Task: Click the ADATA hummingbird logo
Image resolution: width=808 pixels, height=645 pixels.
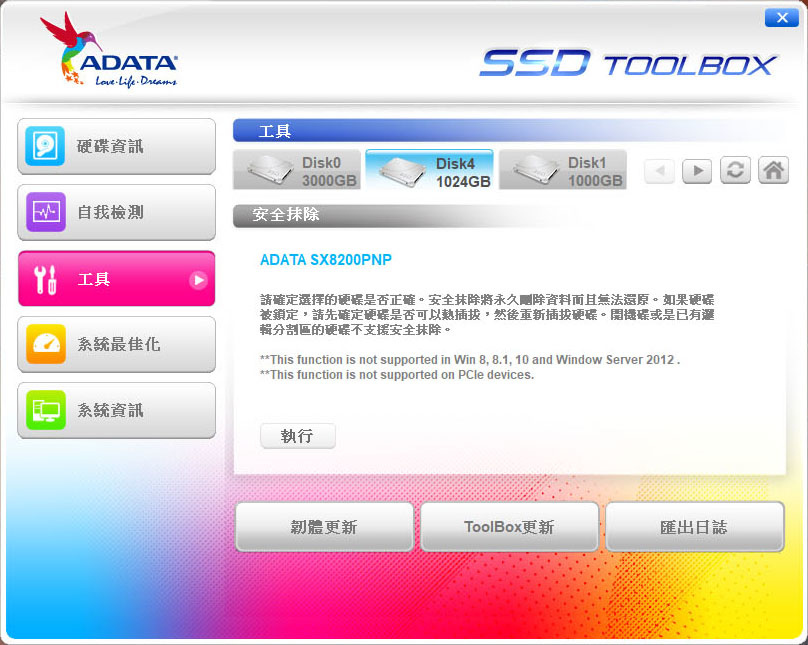Action: (x=109, y=50)
